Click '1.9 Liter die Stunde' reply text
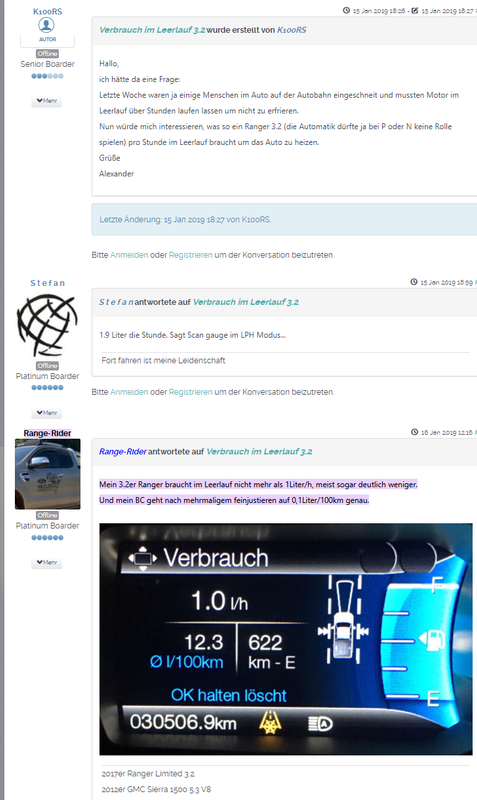Image resolution: width=477 pixels, height=800 pixels. (192, 335)
